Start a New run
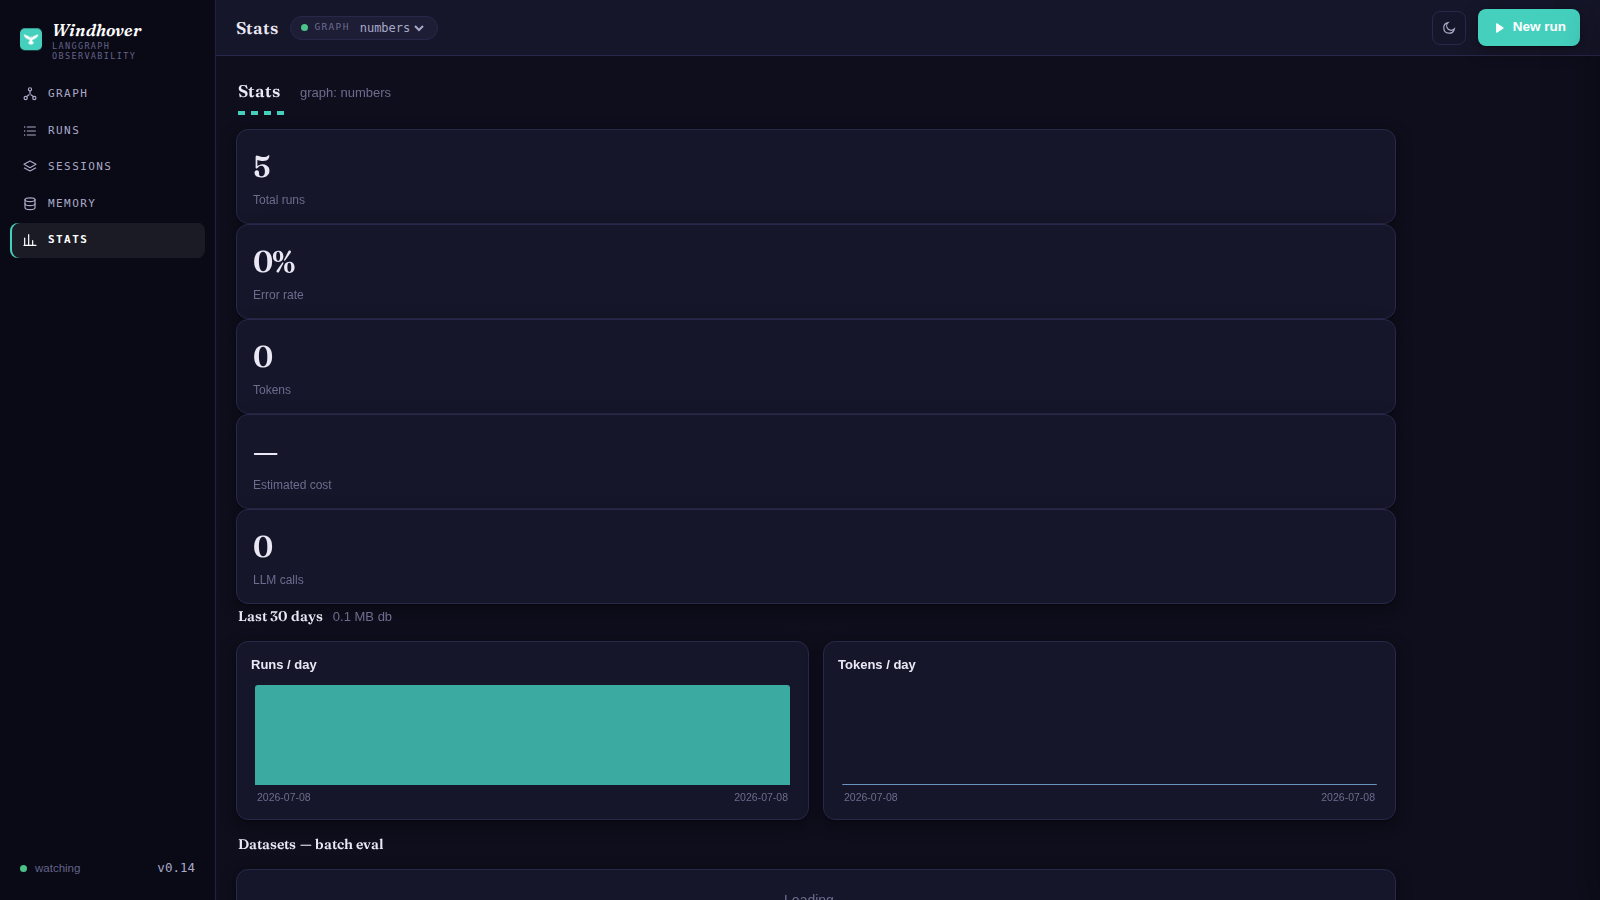 pos(1529,28)
